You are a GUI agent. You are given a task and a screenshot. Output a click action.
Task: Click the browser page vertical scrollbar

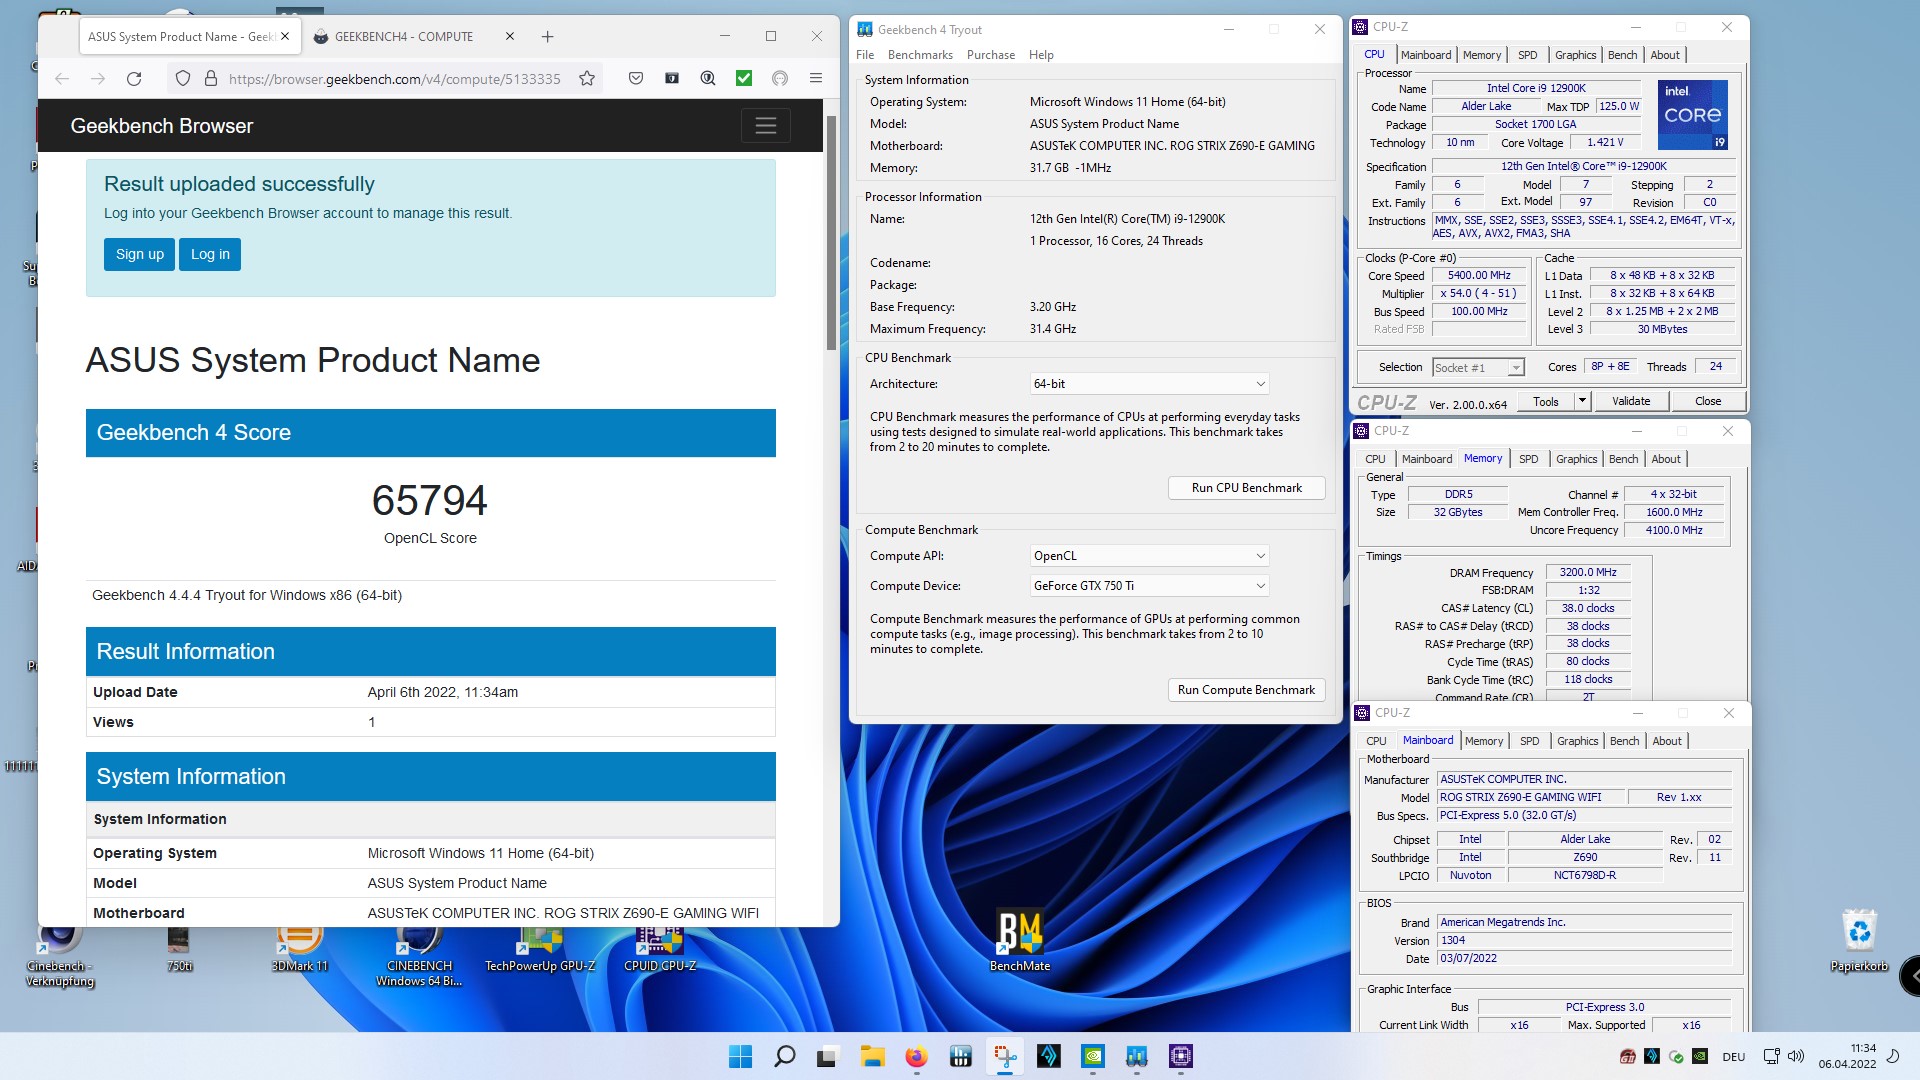click(830, 233)
